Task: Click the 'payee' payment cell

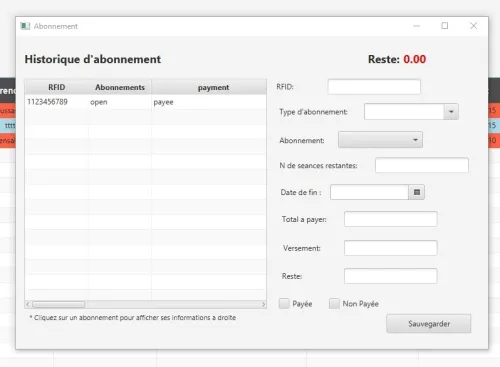Action: point(209,102)
